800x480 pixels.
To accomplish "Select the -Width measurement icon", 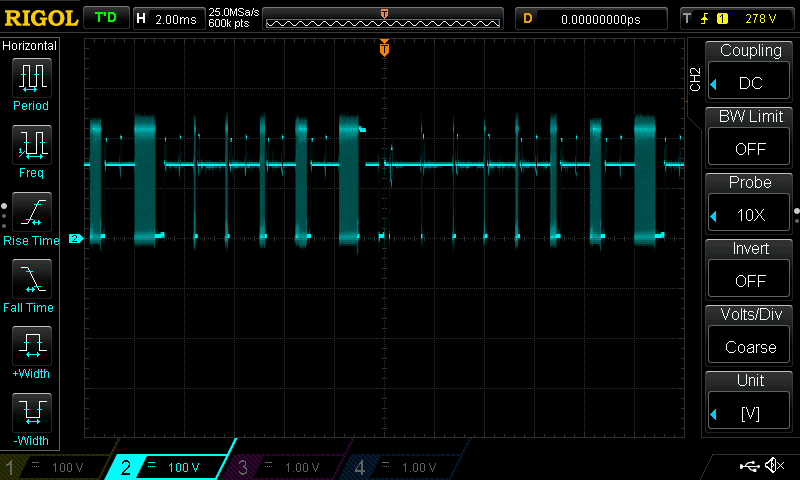I will click(31, 418).
